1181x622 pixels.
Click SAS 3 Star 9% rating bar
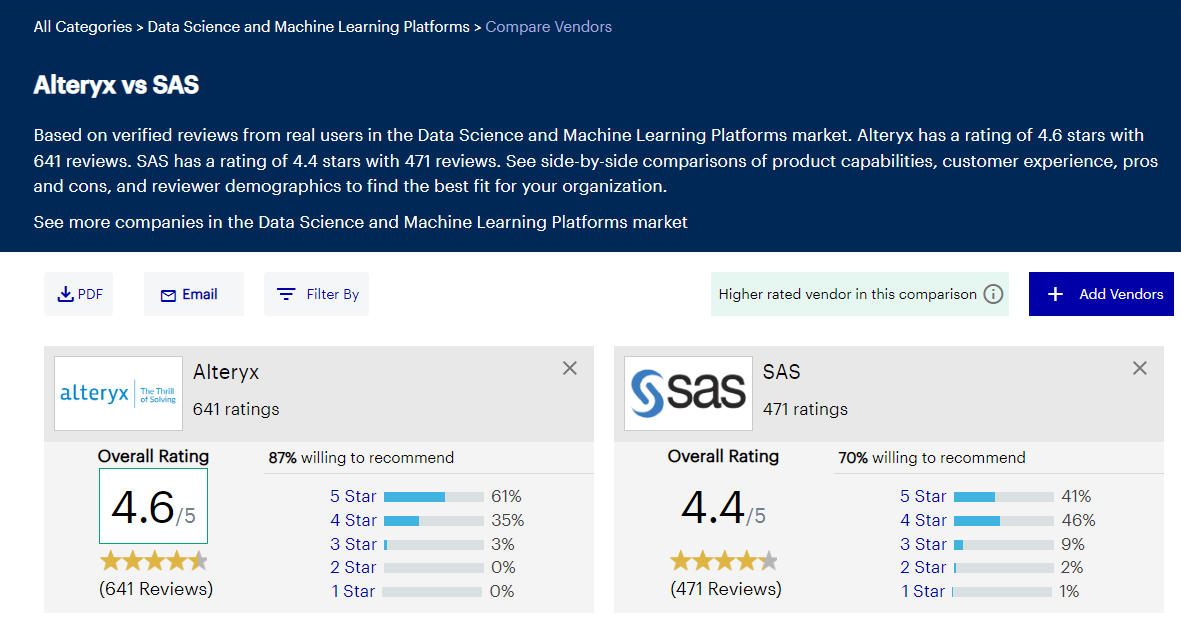tap(1004, 545)
